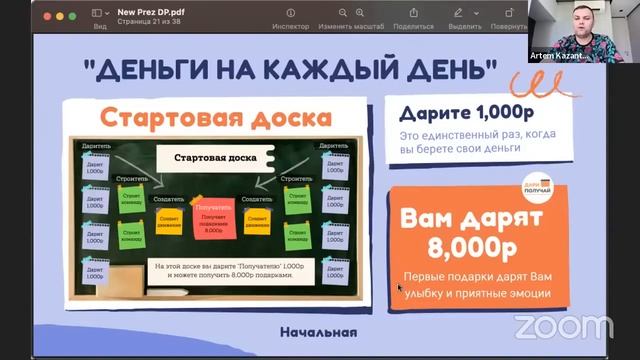Click the 'Дари Получай' round logo
Viewport: 640px width, 360px height.
pos(538,188)
